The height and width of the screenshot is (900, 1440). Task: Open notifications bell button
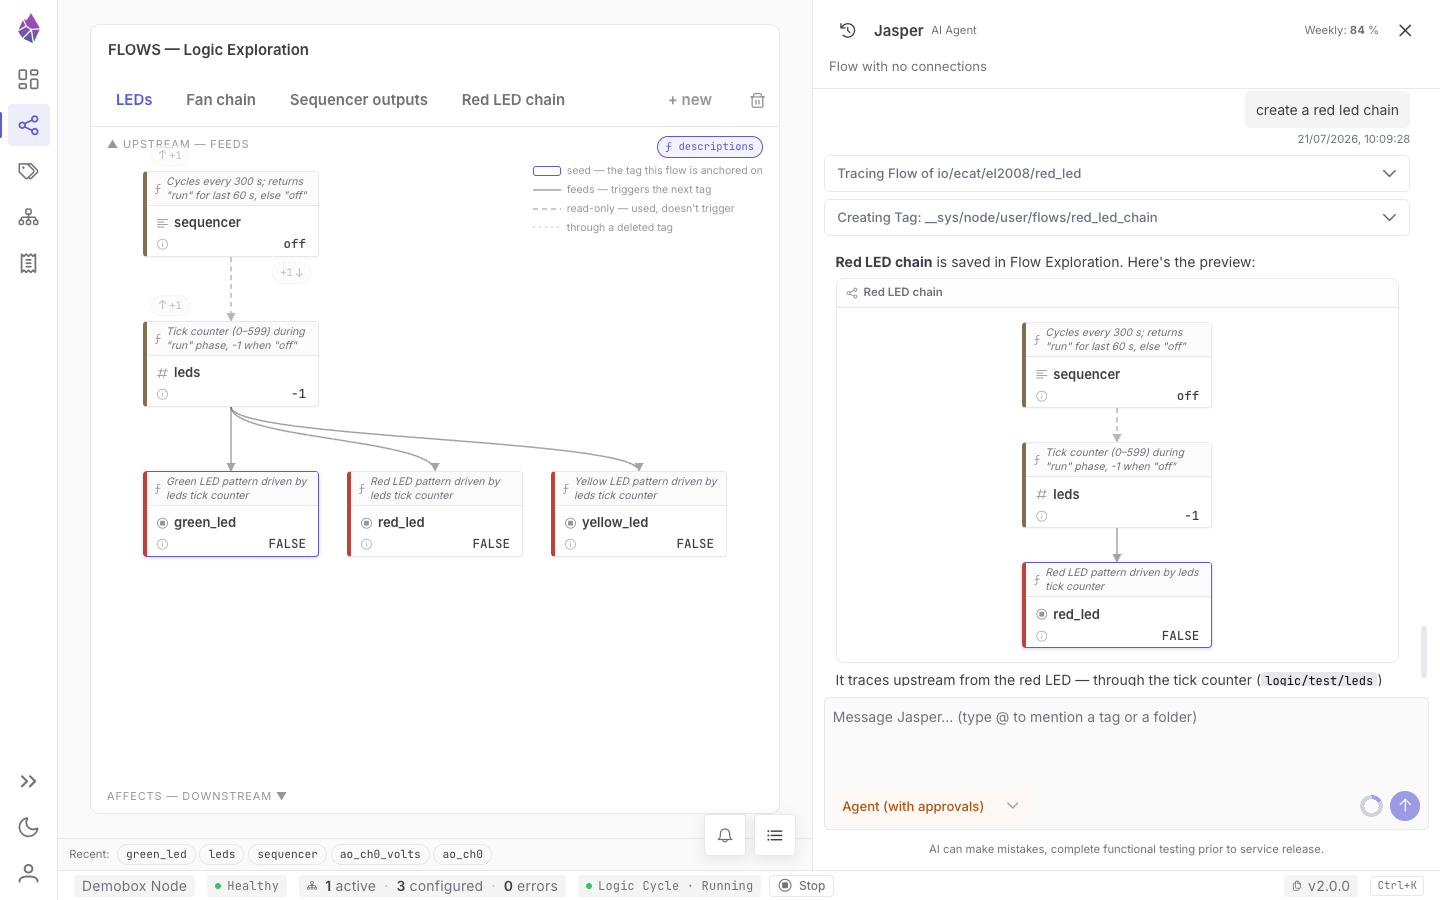tap(725, 835)
